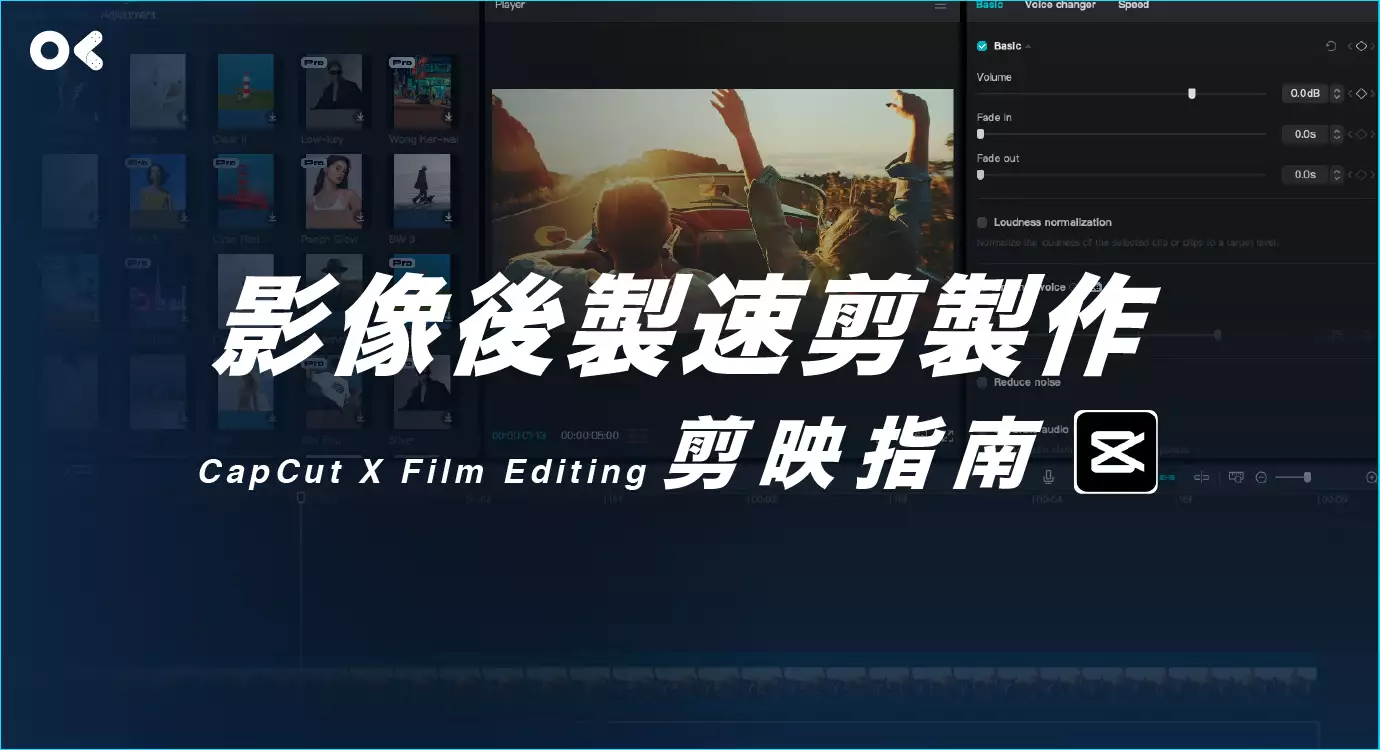Image resolution: width=1380 pixels, height=750 pixels.
Task: Click the Fade in slider handle
Action: point(980,134)
